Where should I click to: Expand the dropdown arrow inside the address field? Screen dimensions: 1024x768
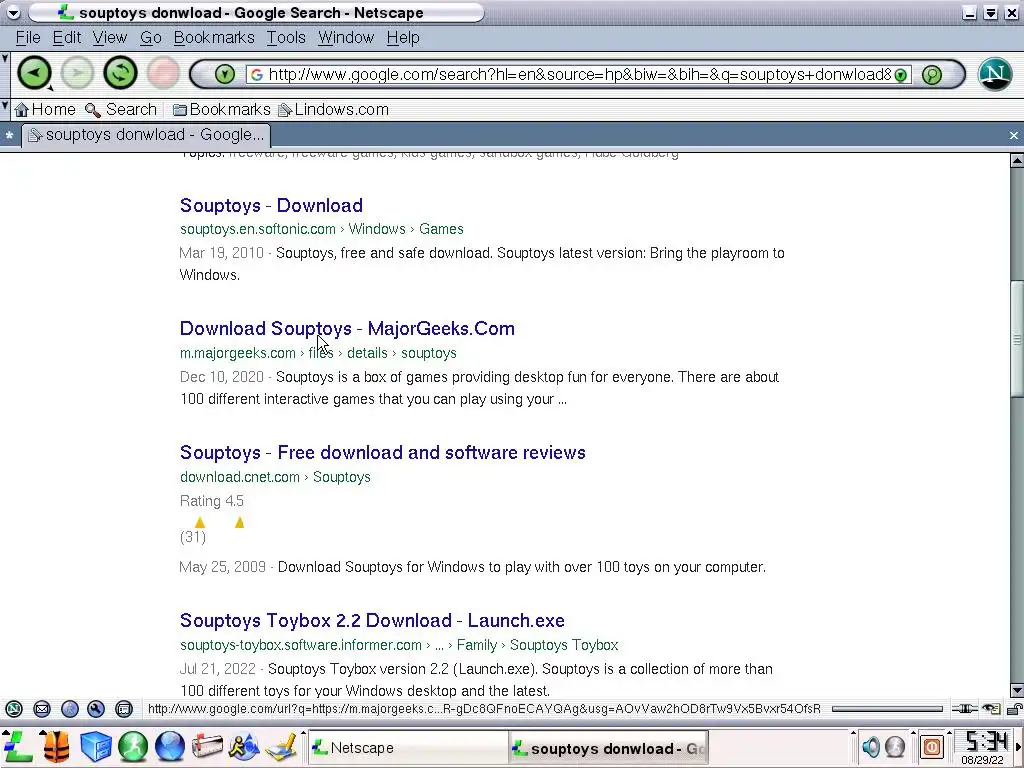click(x=901, y=75)
